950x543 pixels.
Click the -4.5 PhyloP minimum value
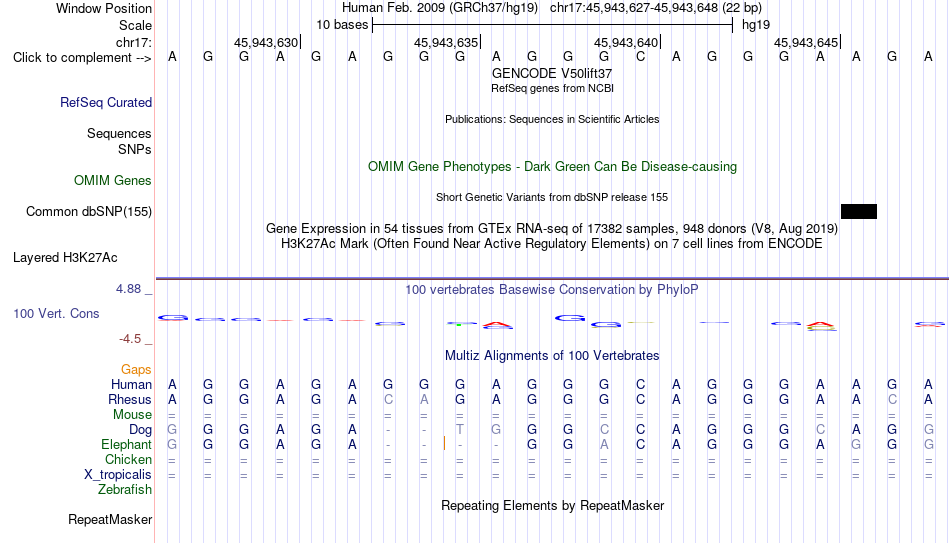point(130,339)
